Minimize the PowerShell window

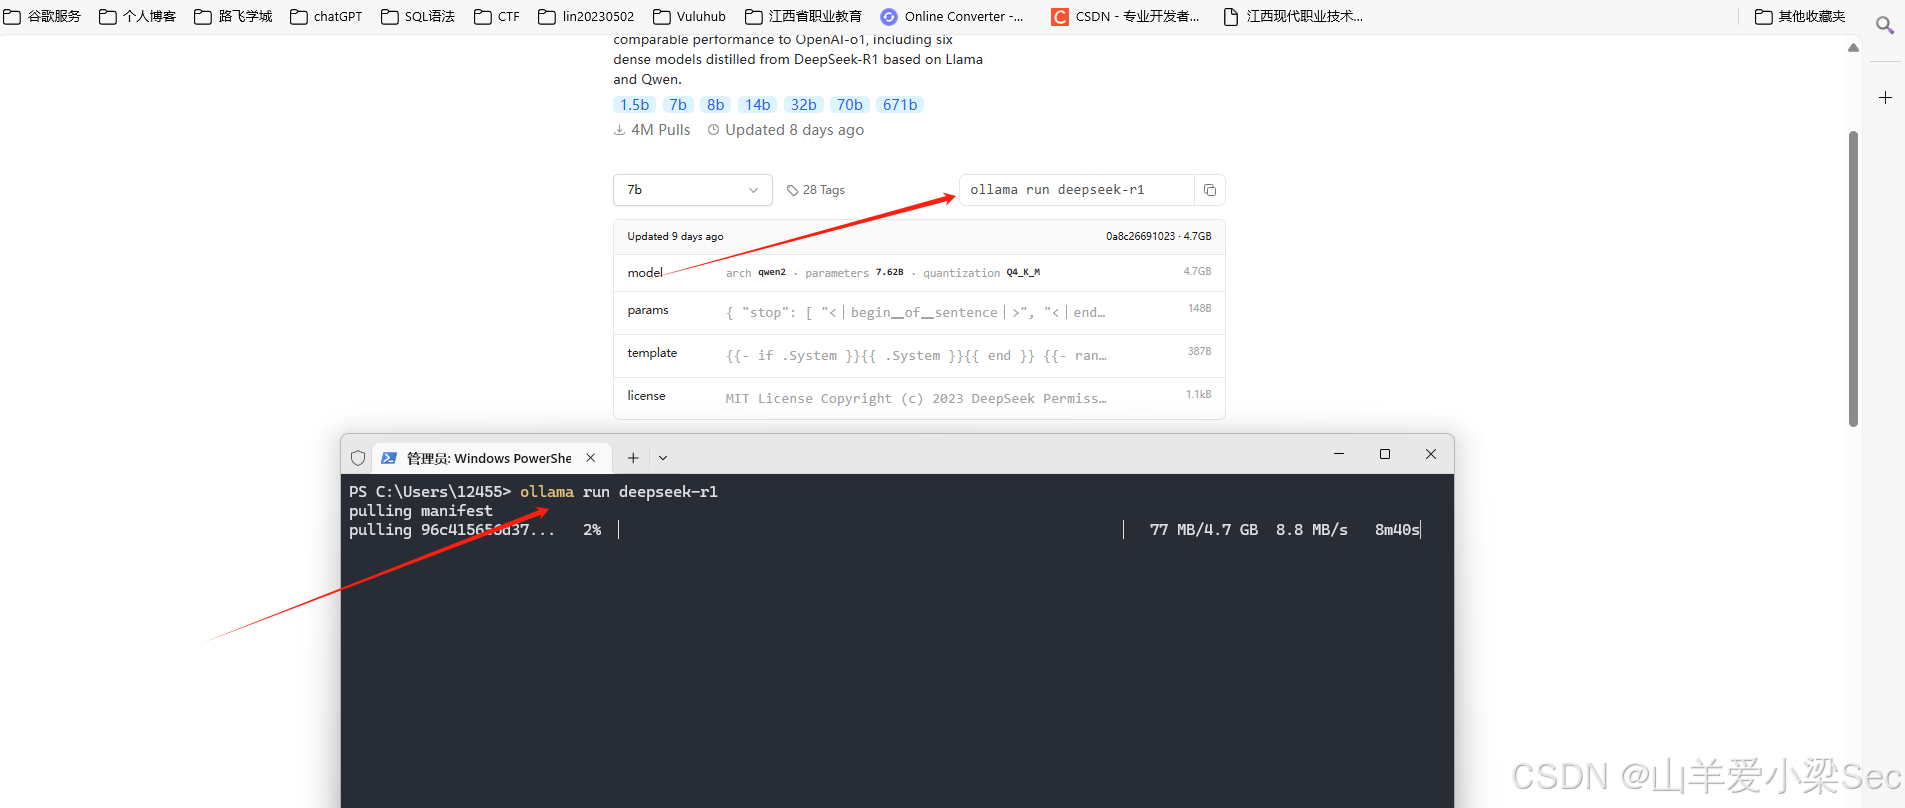1339,454
